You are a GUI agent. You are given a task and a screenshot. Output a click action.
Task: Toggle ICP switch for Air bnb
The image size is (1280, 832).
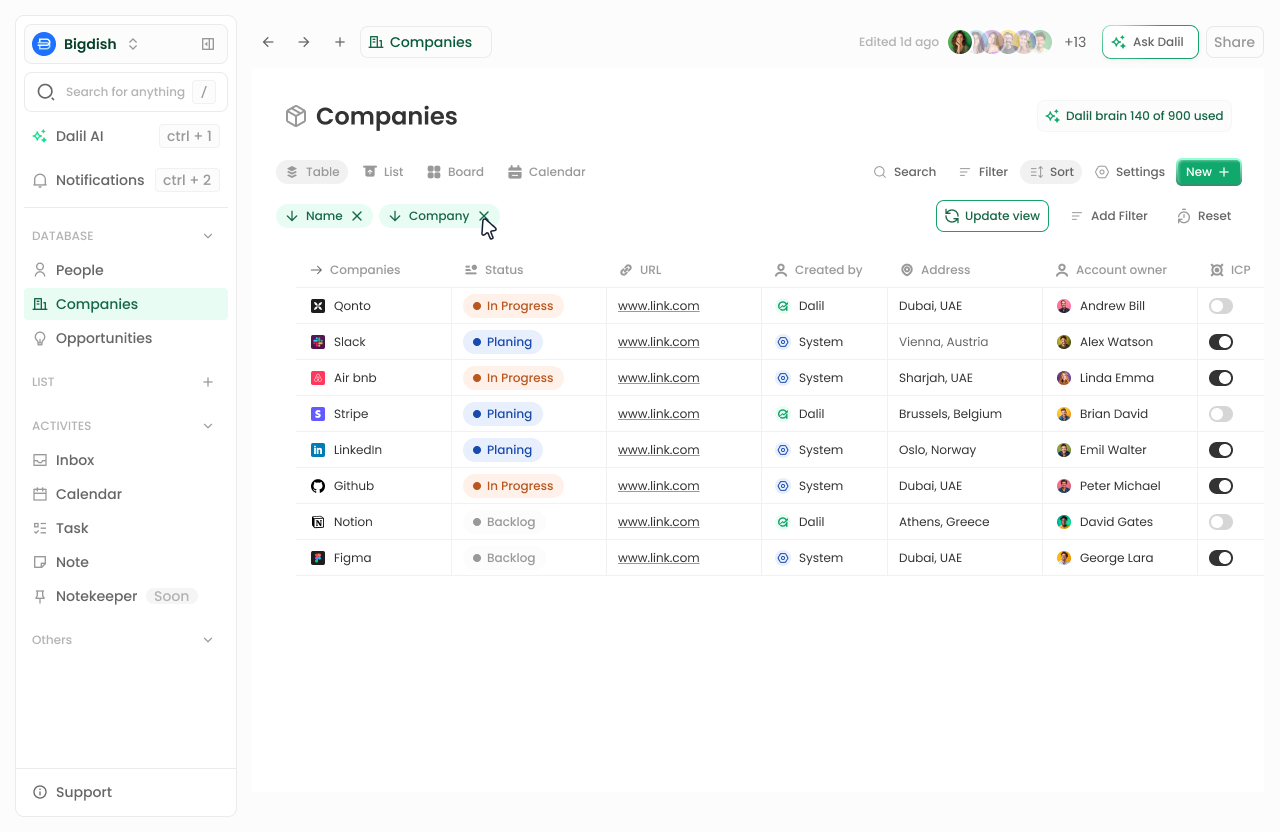(1221, 378)
